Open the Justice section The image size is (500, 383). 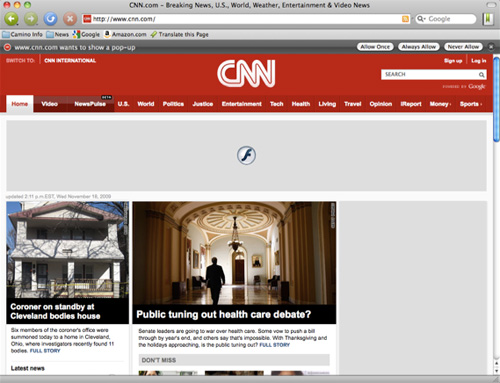[203, 104]
